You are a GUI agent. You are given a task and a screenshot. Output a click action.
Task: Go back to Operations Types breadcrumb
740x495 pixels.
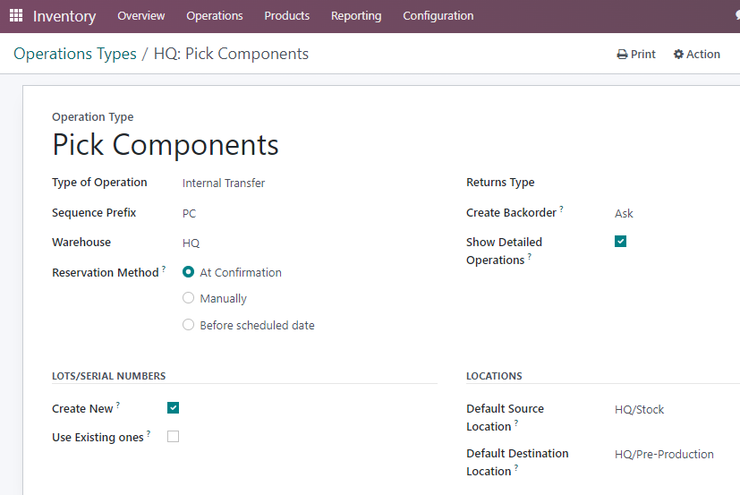tap(75, 54)
